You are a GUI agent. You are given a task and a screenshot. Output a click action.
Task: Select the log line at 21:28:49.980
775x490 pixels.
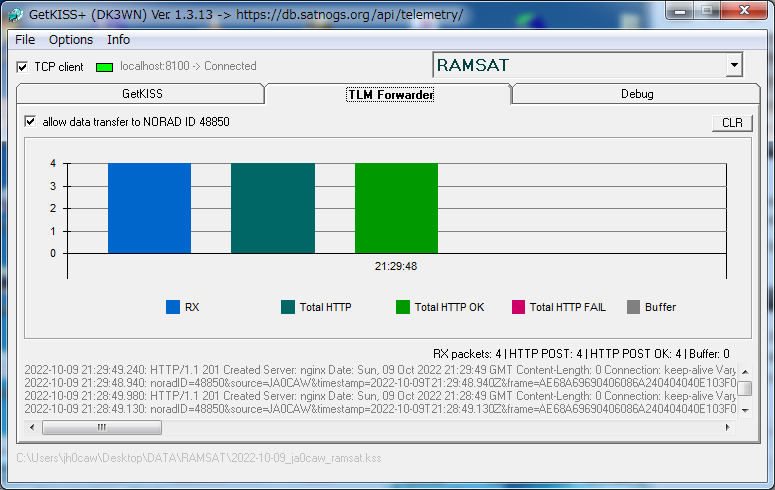(x=380, y=396)
